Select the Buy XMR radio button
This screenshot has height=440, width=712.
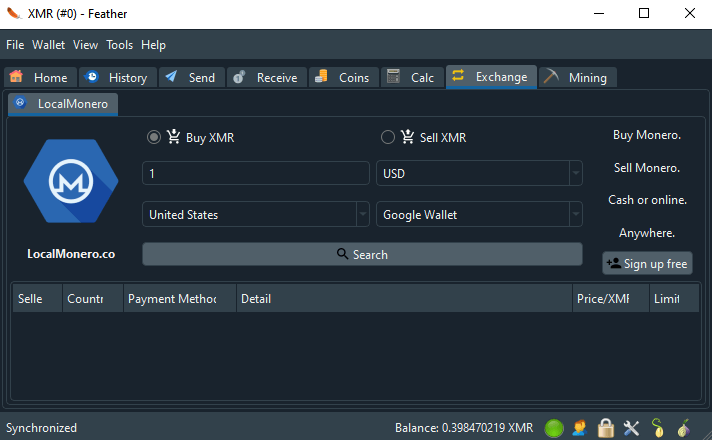coord(154,138)
